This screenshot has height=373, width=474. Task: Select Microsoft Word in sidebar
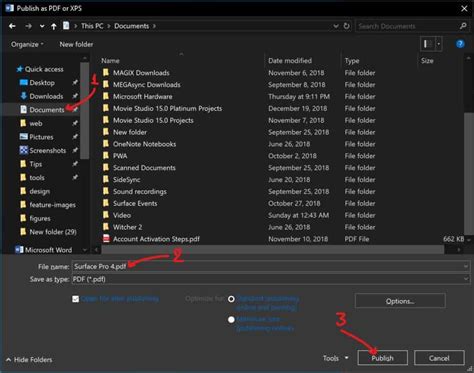(x=43, y=250)
